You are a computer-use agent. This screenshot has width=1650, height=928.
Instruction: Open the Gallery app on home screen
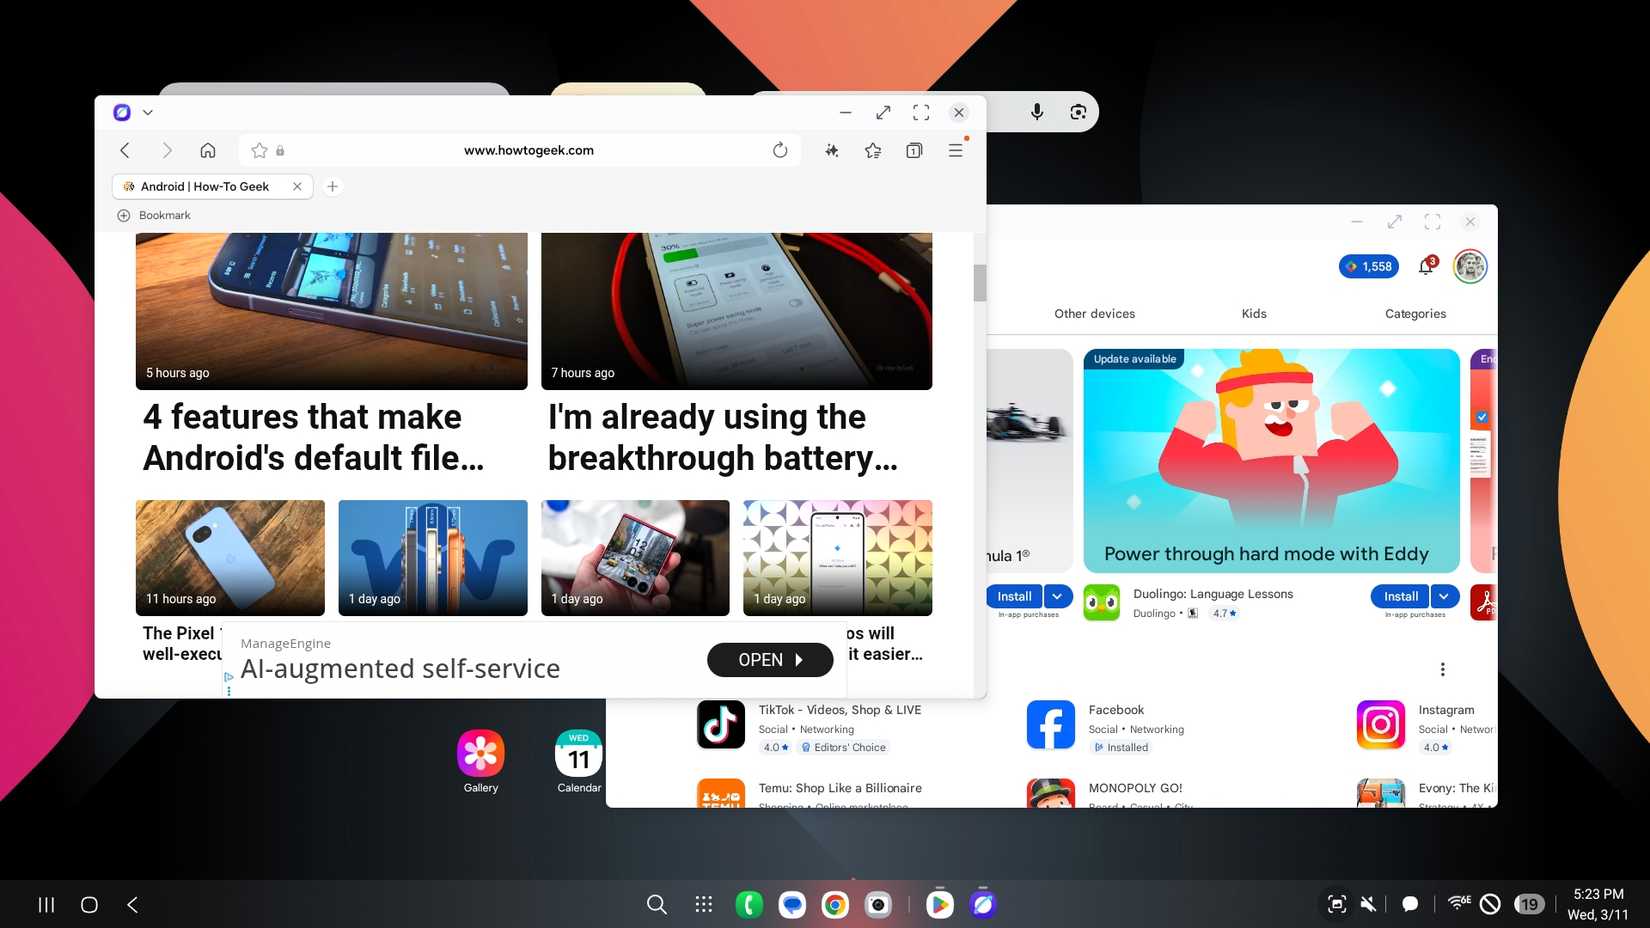click(x=481, y=754)
